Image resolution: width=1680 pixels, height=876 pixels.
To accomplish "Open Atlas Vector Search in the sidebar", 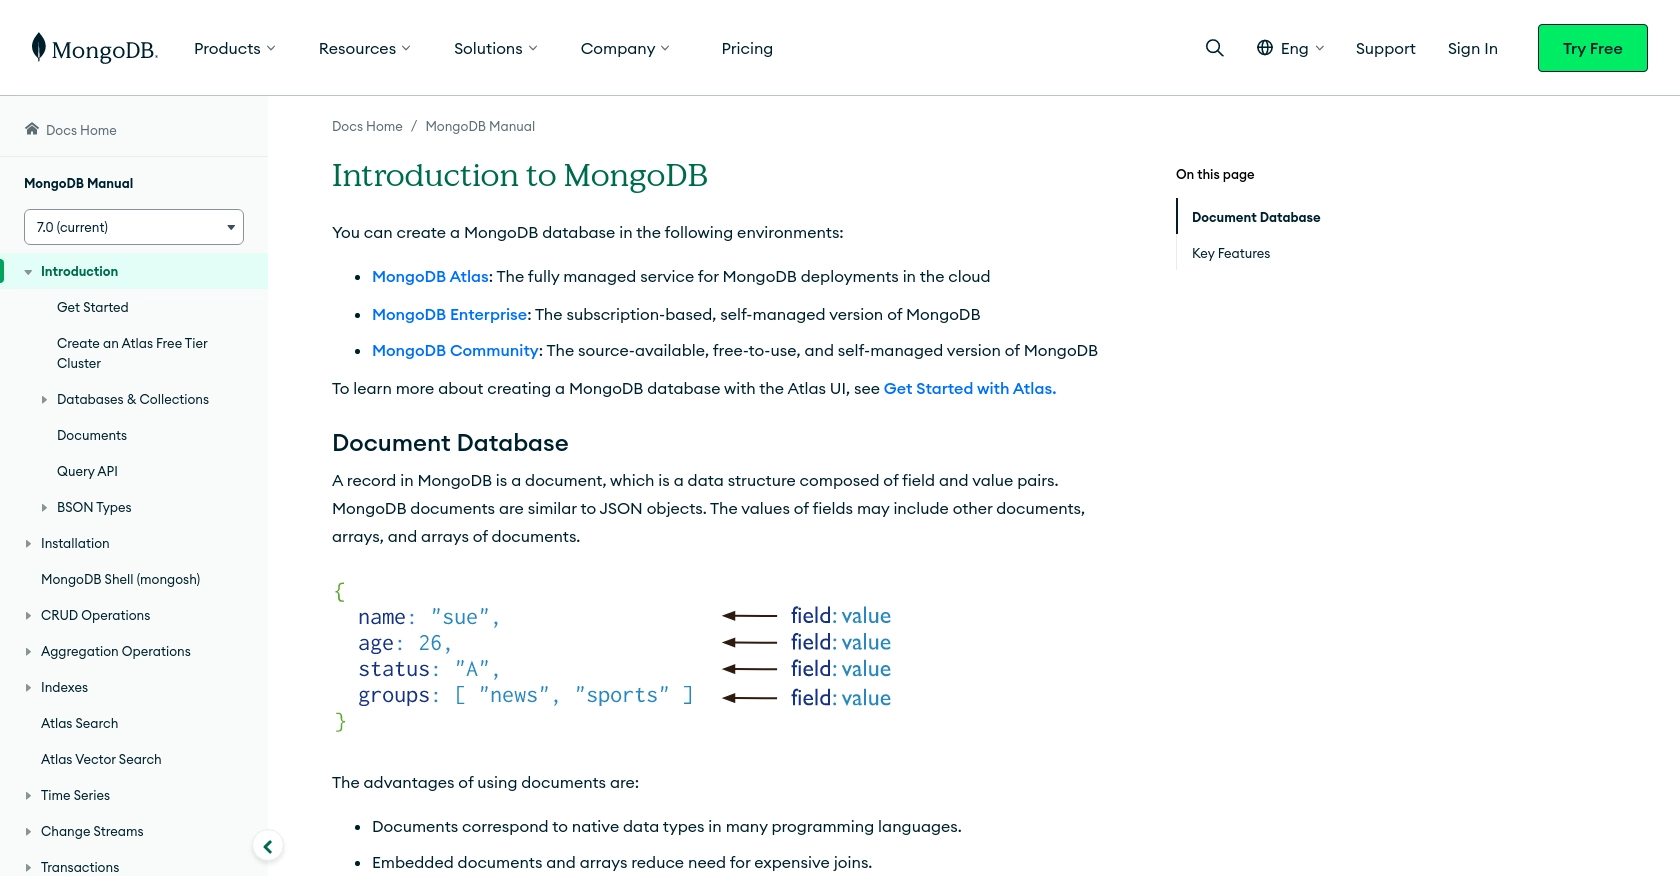I will click(x=101, y=759).
